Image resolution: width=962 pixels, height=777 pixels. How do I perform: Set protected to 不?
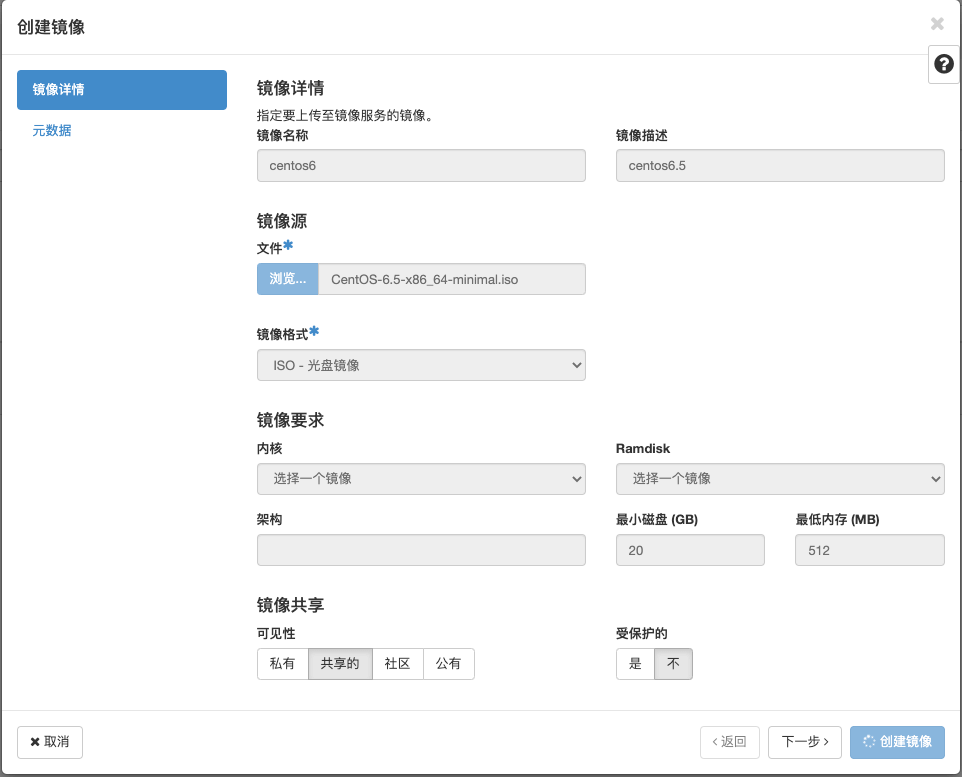click(674, 663)
